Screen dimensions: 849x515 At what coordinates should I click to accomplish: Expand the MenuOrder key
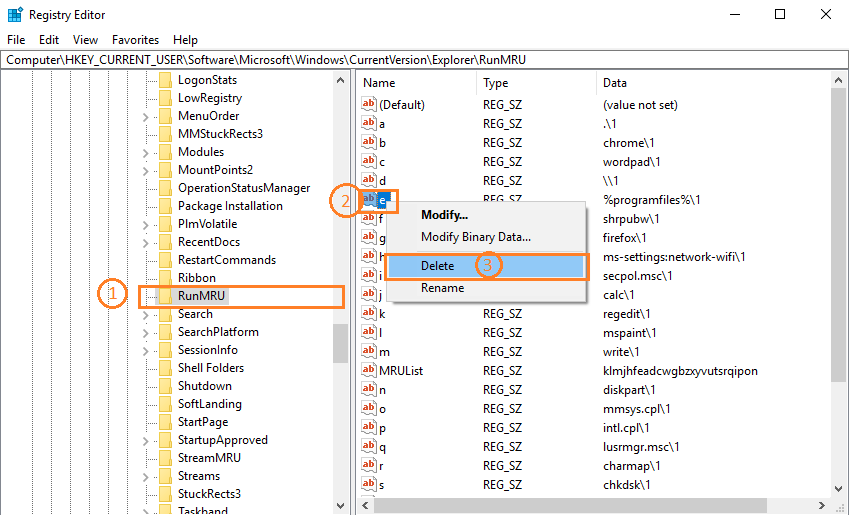point(146,116)
